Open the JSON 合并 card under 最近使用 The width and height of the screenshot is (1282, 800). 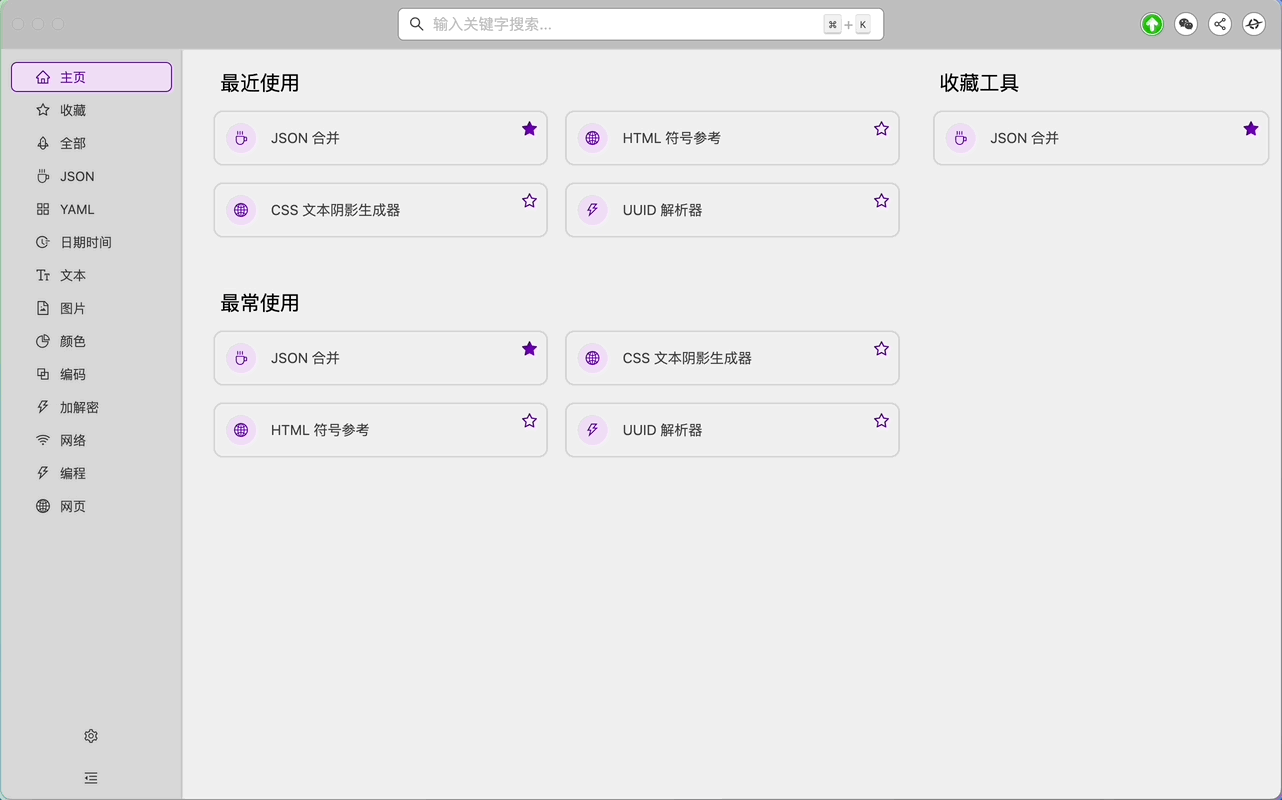(x=380, y=138)
